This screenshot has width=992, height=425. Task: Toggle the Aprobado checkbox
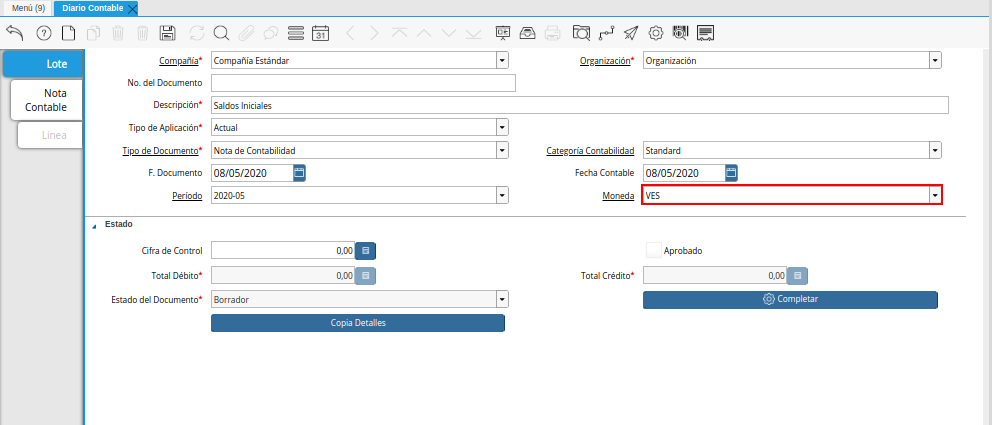(x=654, y=250)
